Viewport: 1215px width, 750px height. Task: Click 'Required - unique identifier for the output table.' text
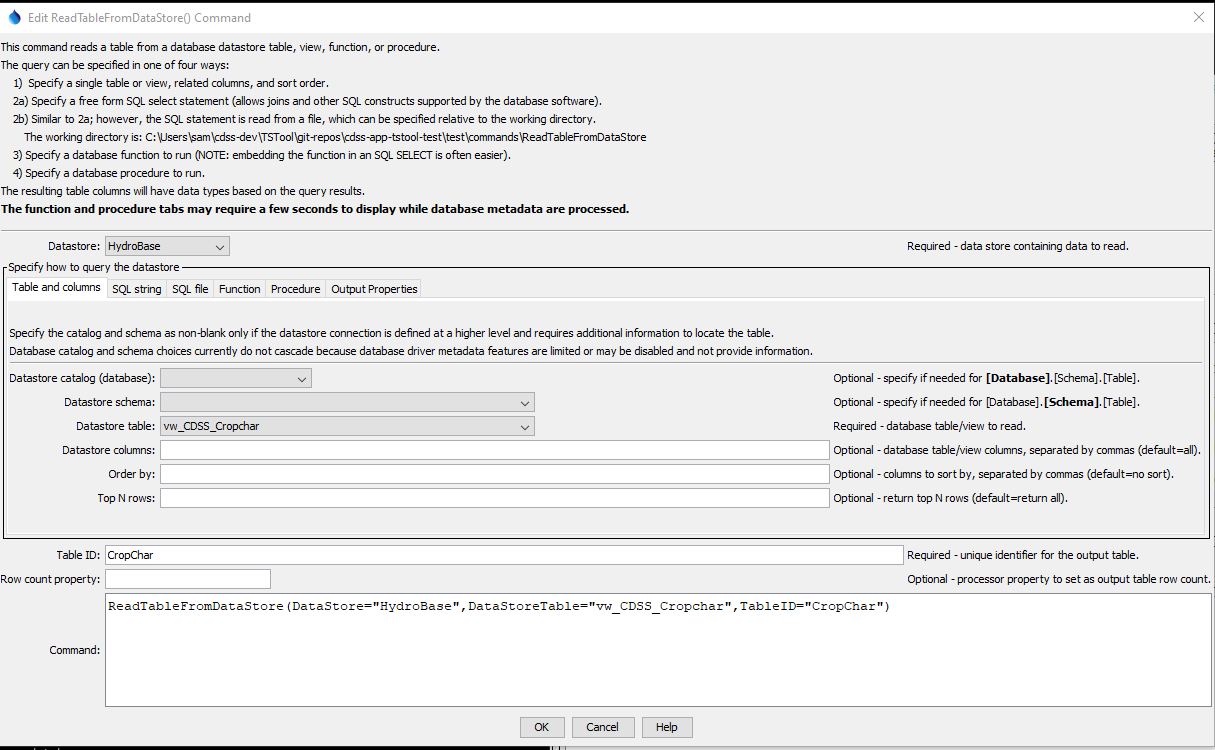1023,555
